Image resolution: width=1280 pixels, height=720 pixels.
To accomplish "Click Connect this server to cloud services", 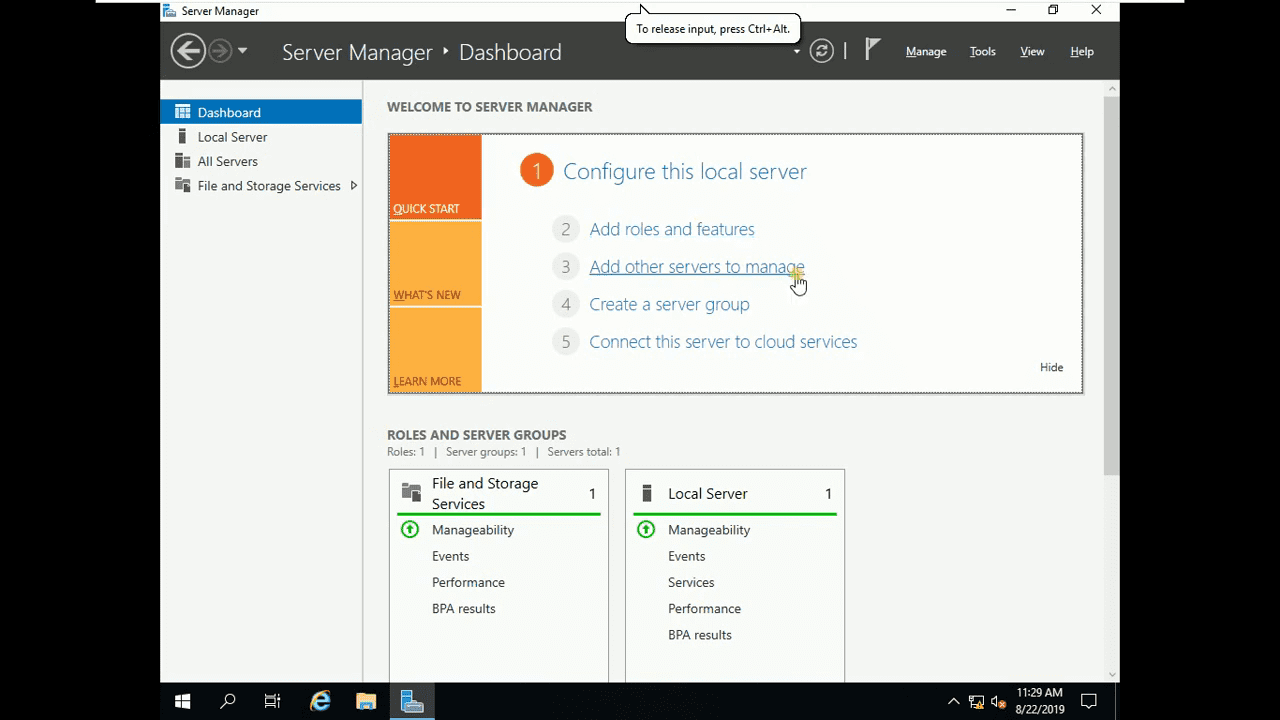I will coord(723,342).
